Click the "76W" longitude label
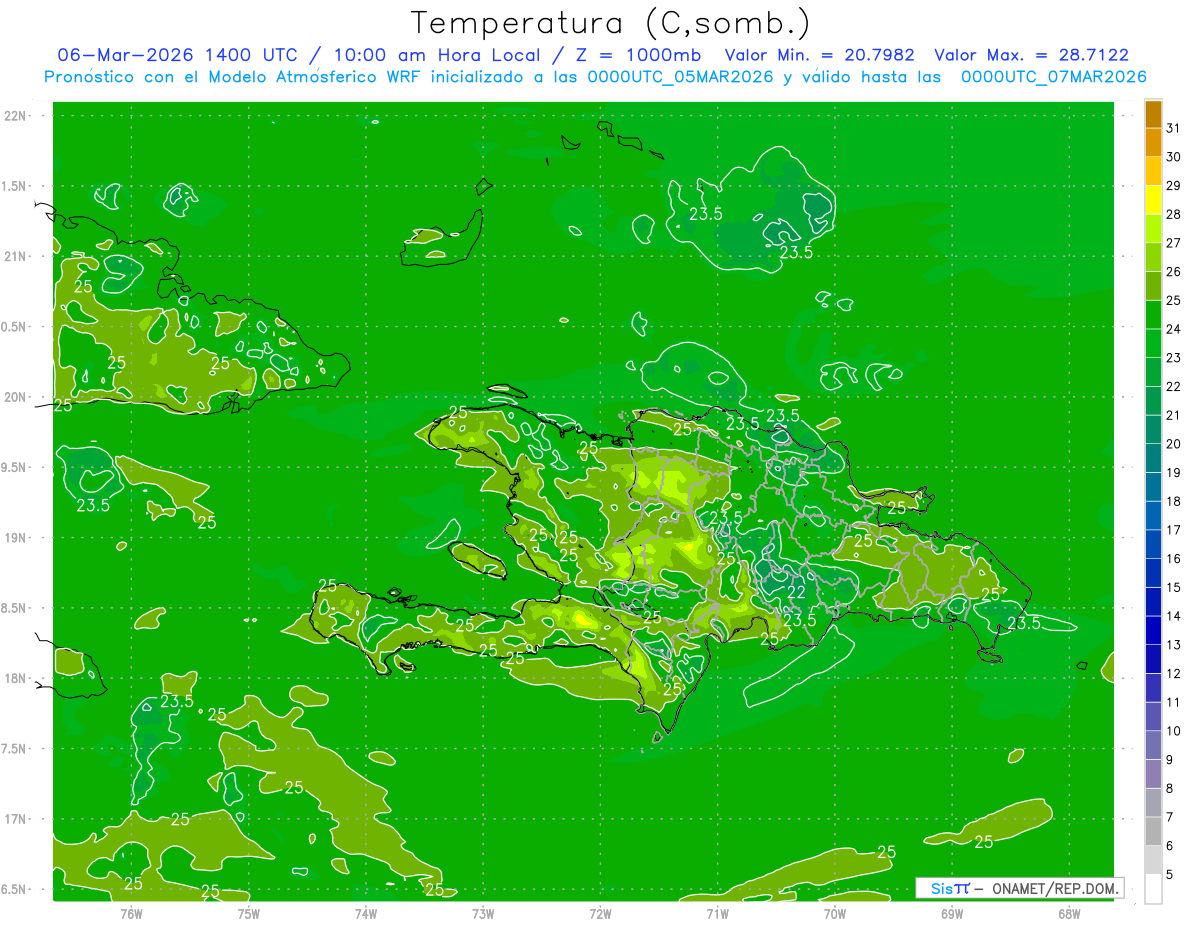 click(x=131, y=913)
